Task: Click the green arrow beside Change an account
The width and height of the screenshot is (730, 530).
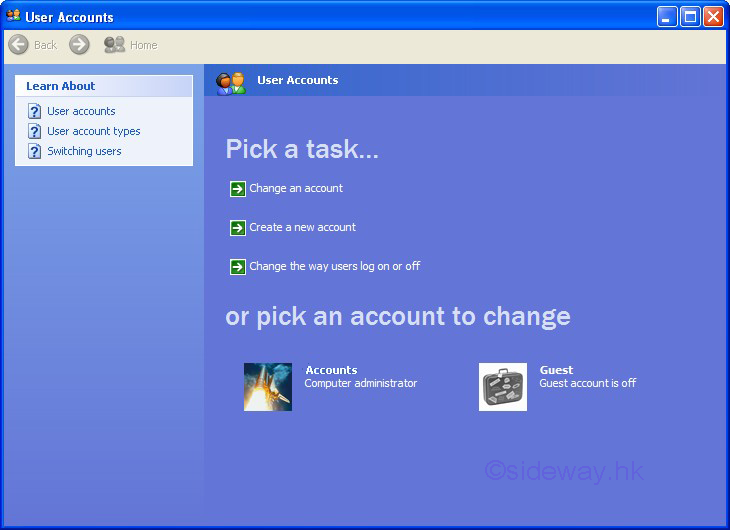Action: (x=237, y=189)
